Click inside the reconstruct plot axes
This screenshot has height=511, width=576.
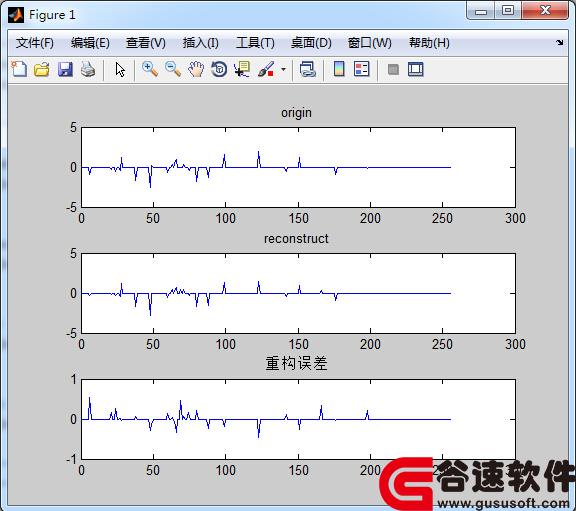[x=298, y=293]
